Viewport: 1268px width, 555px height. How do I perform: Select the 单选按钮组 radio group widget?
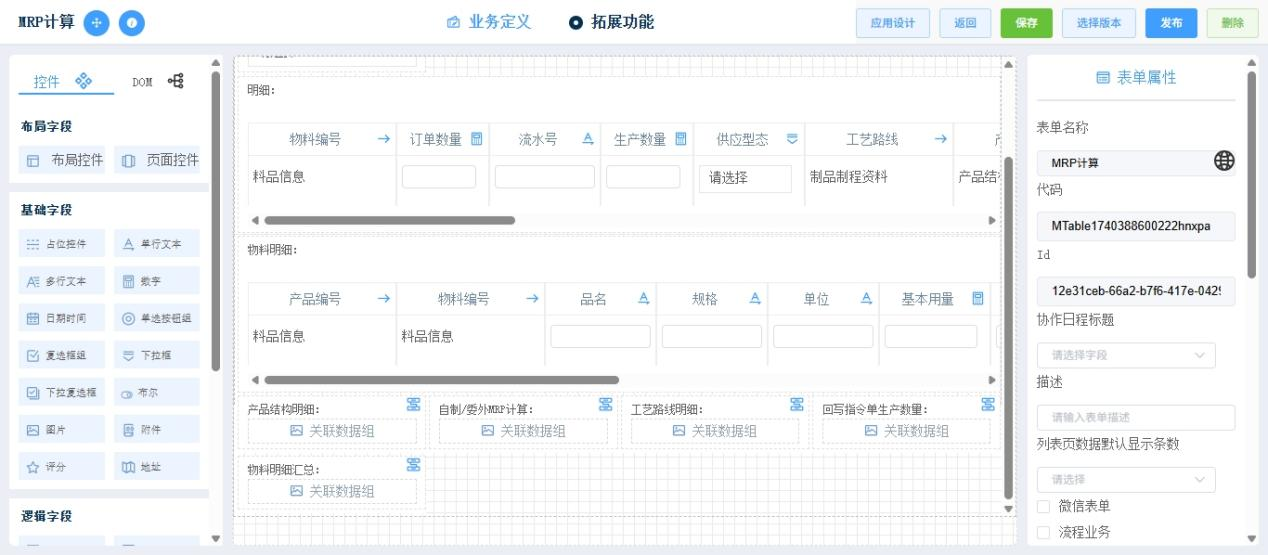(x=156, y=318)
